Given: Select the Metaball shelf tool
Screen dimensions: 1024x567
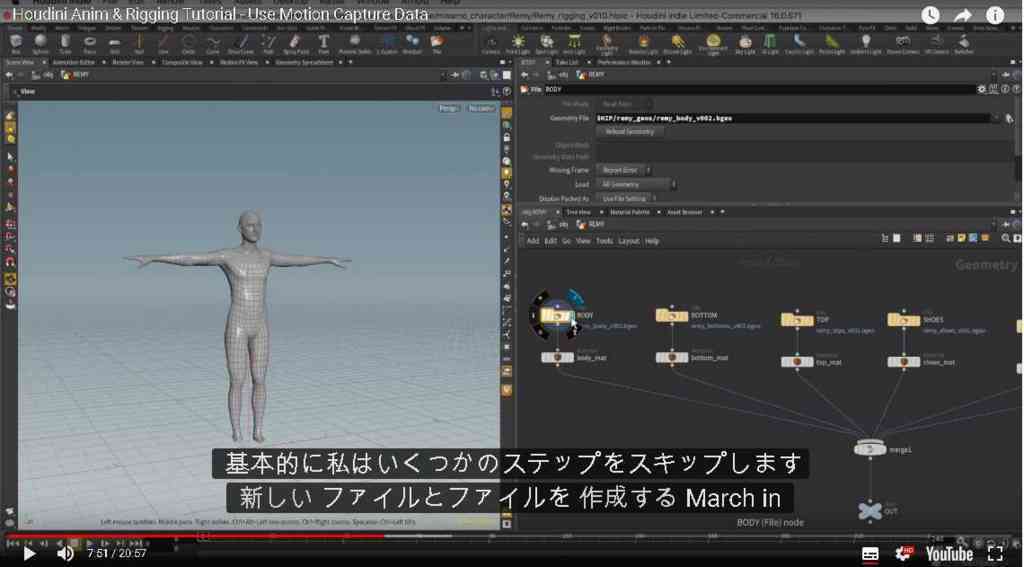Looking at the screenshot, I should tap(412, 44).
